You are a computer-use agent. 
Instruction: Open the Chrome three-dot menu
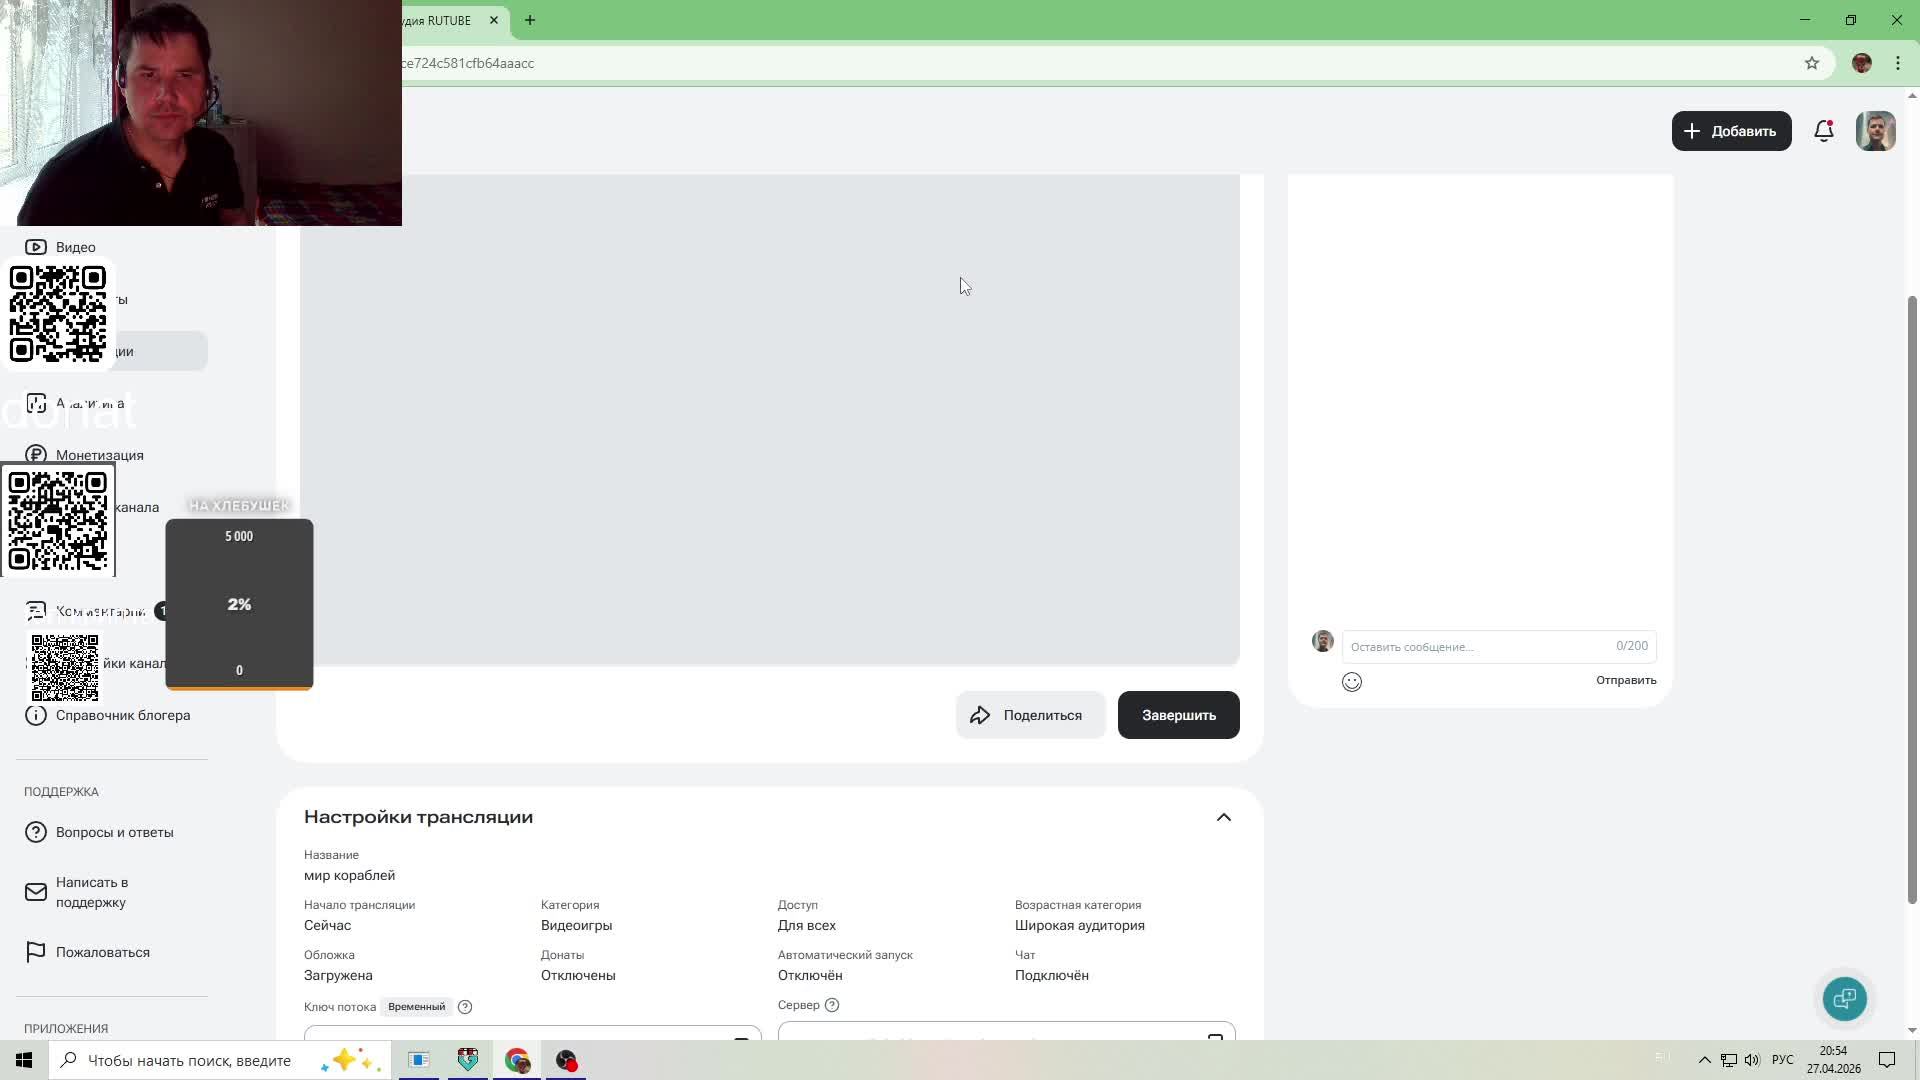click(x=1897, y=63)
